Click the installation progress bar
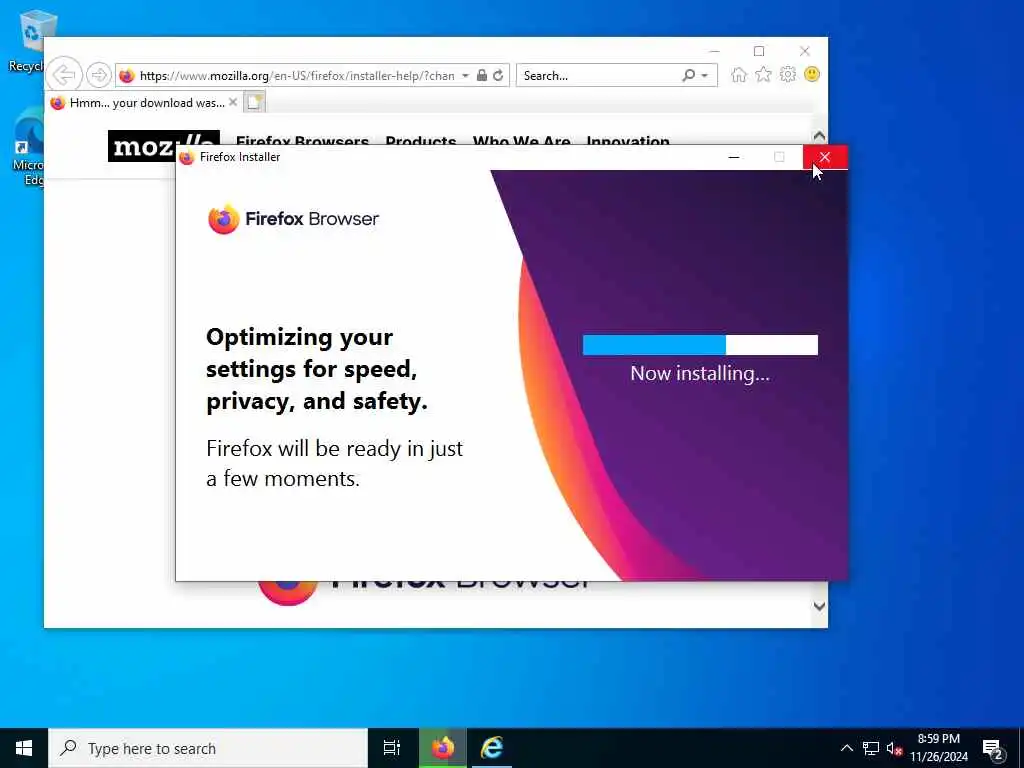 click(x=700, y=345)
